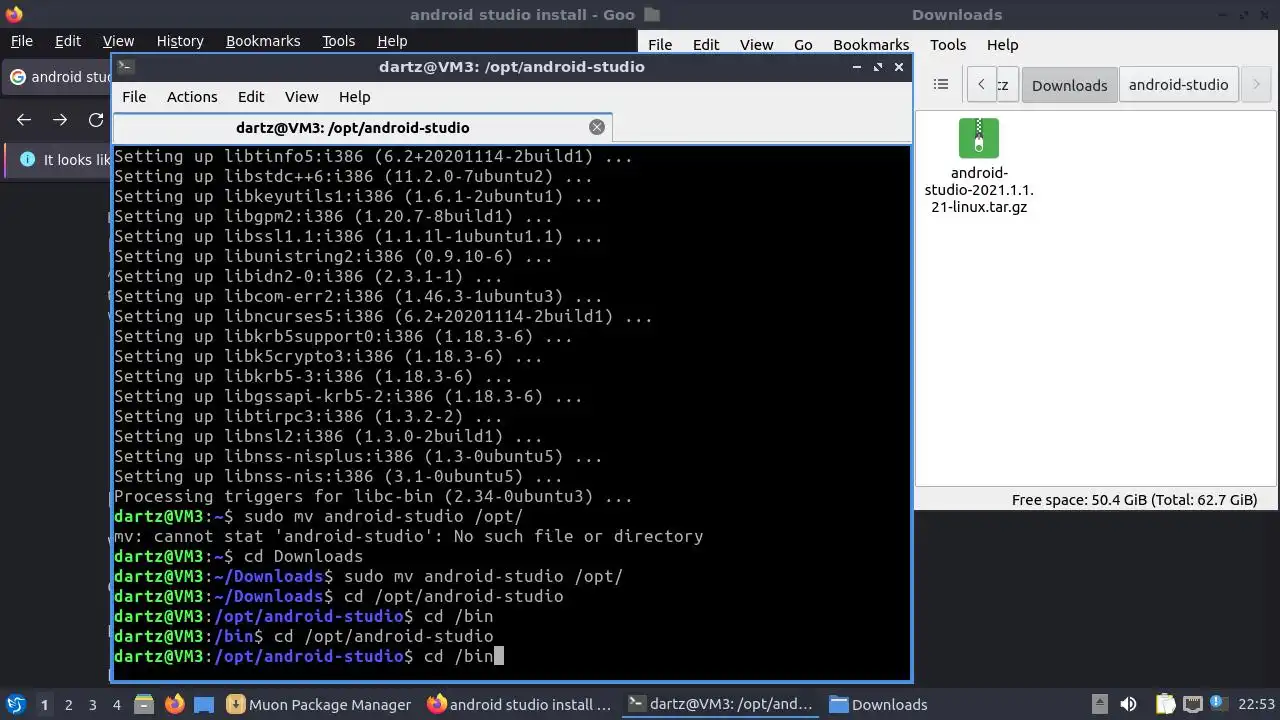Screen dimensions: 1280x720
Task: Click the 'Free space: 50.4 GiB' status text
Action: coord(1134,500)
